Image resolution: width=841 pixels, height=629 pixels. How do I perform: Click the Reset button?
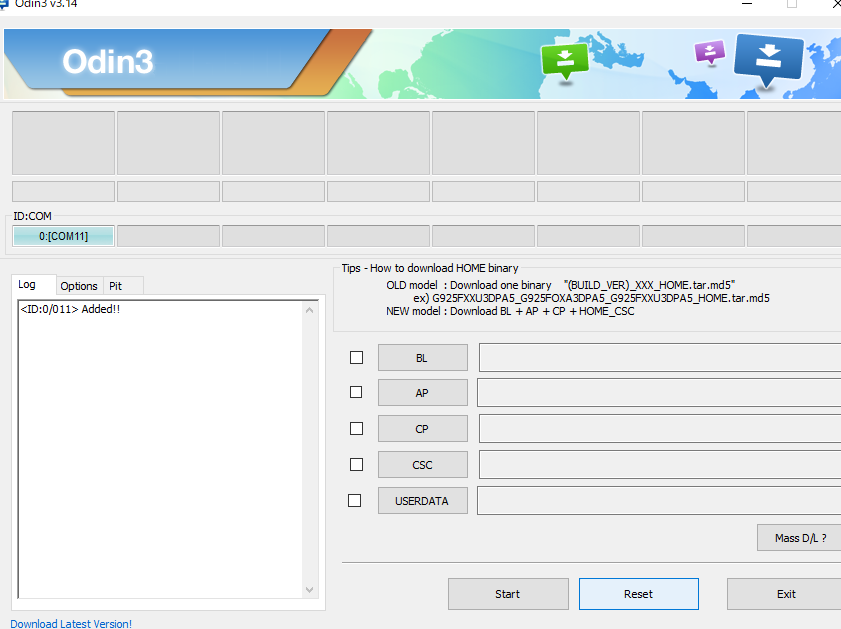coord(638,594)
